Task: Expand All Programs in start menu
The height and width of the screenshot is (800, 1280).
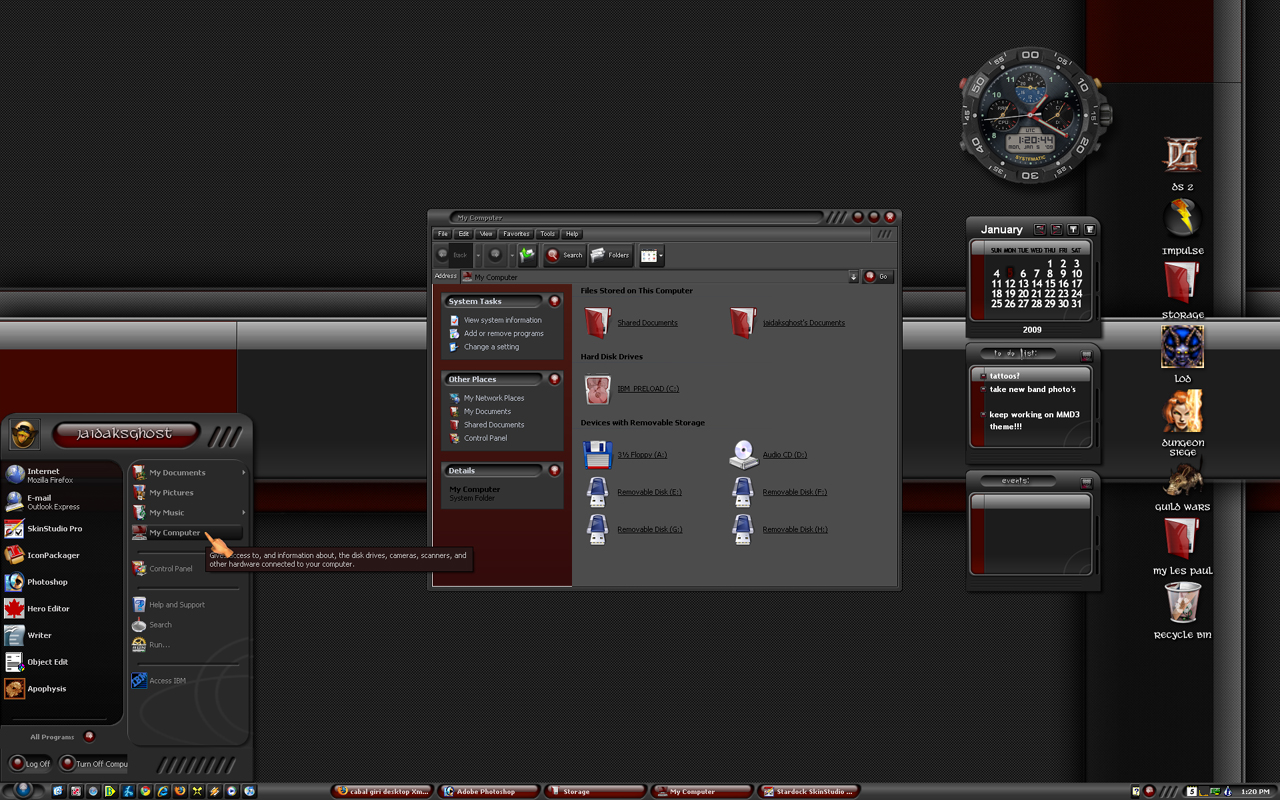Action: [62, 737]
